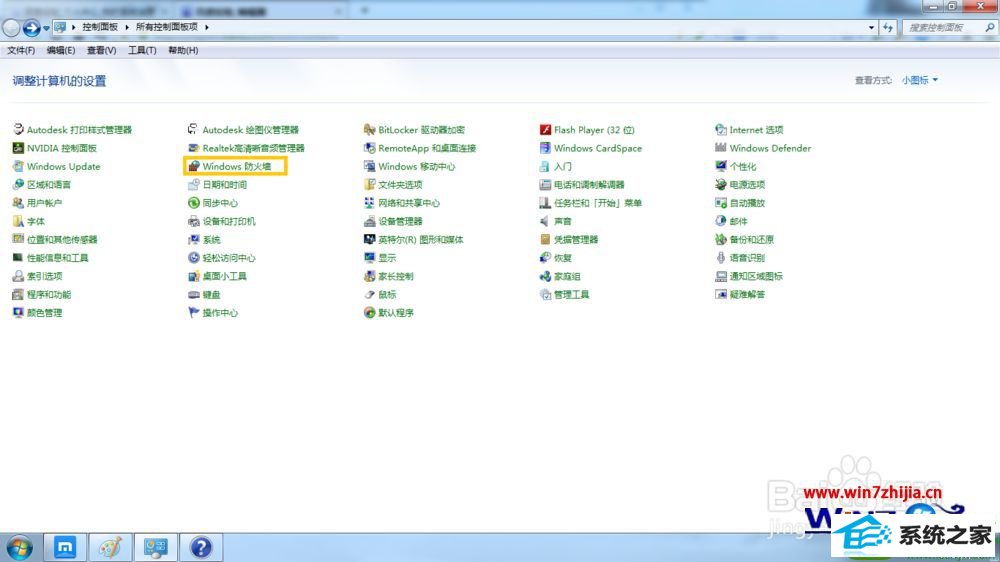Click the Windows Update icon
The height and width of the screenshot is (562, 1000).
pyautogui.click(x=18, y=166)
